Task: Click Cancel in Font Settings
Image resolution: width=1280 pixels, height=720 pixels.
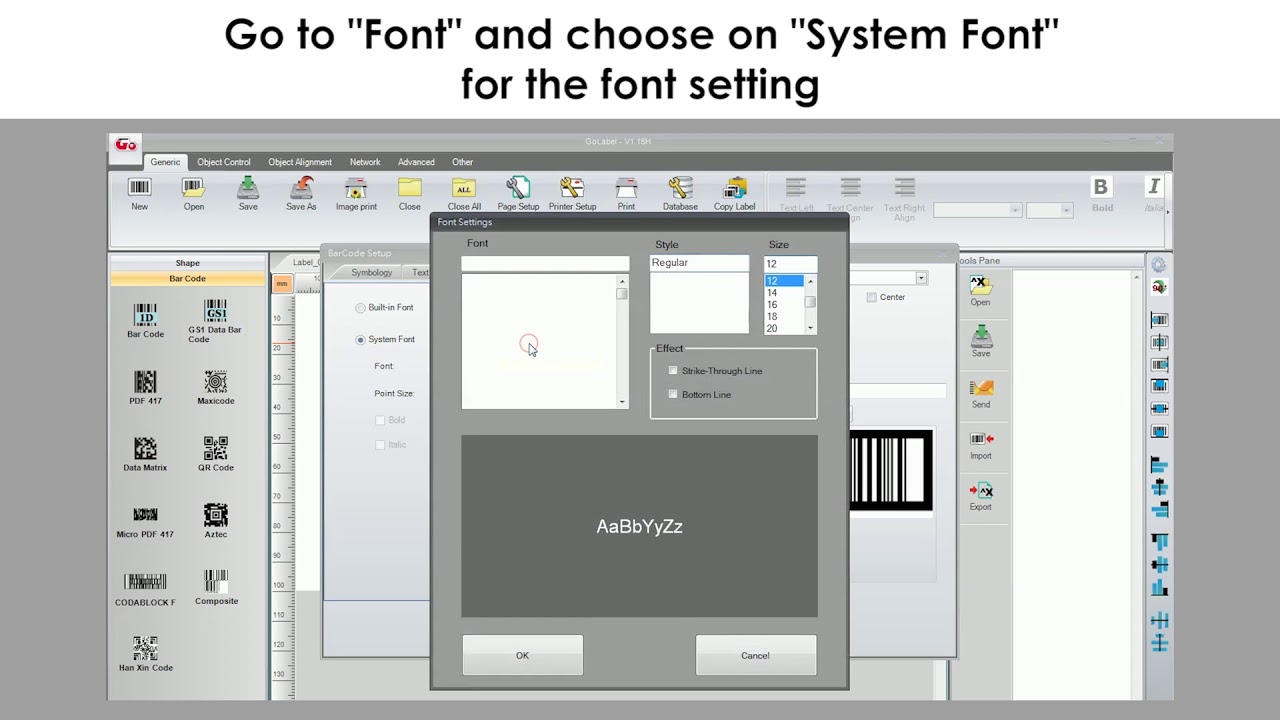Action: (x=756, y=656)
